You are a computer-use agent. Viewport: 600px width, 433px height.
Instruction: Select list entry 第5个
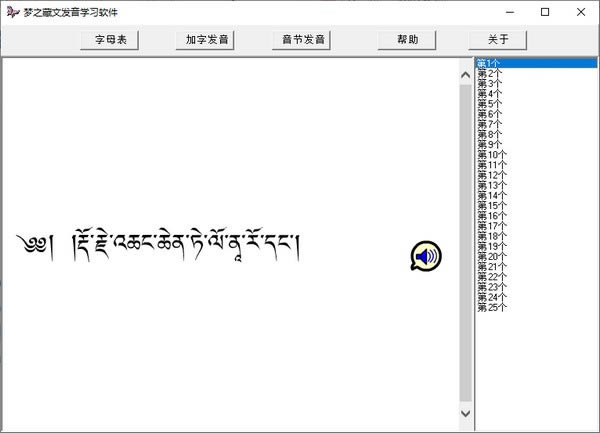point(490,104)
